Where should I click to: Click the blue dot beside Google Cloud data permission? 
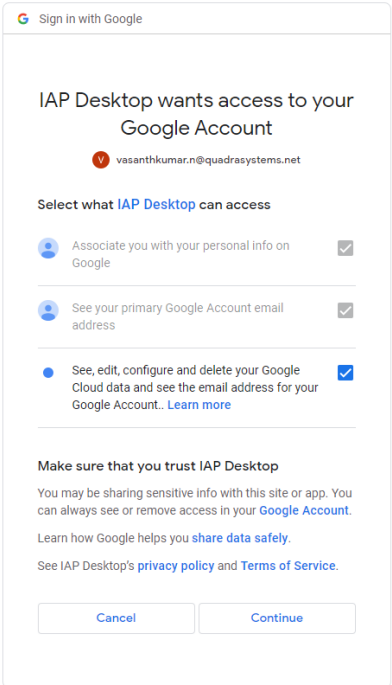(x=49, y=373)
